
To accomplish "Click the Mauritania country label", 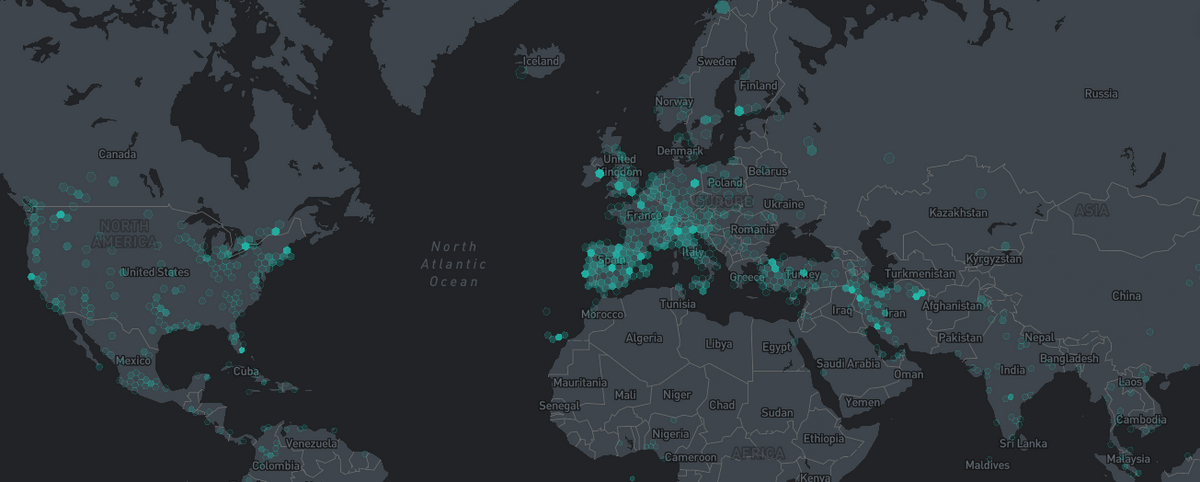I will coord(580,383).
